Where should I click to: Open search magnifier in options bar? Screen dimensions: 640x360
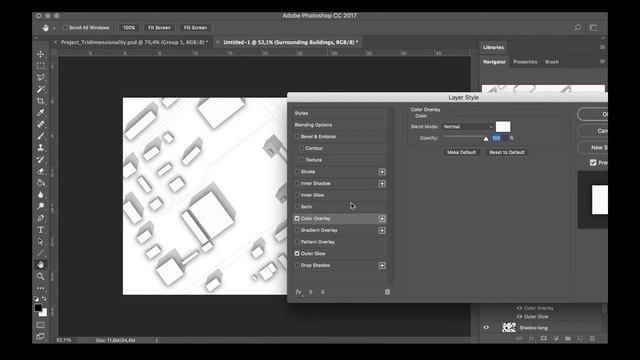(x=578, y=28)
